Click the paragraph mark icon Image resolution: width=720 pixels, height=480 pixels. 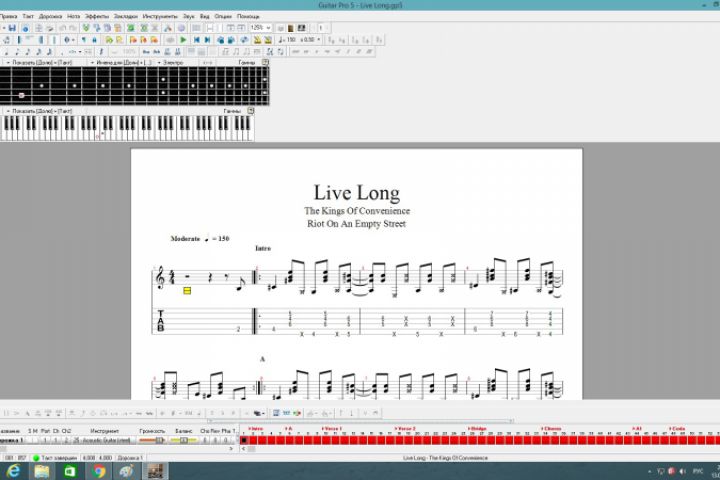[84, 40]
